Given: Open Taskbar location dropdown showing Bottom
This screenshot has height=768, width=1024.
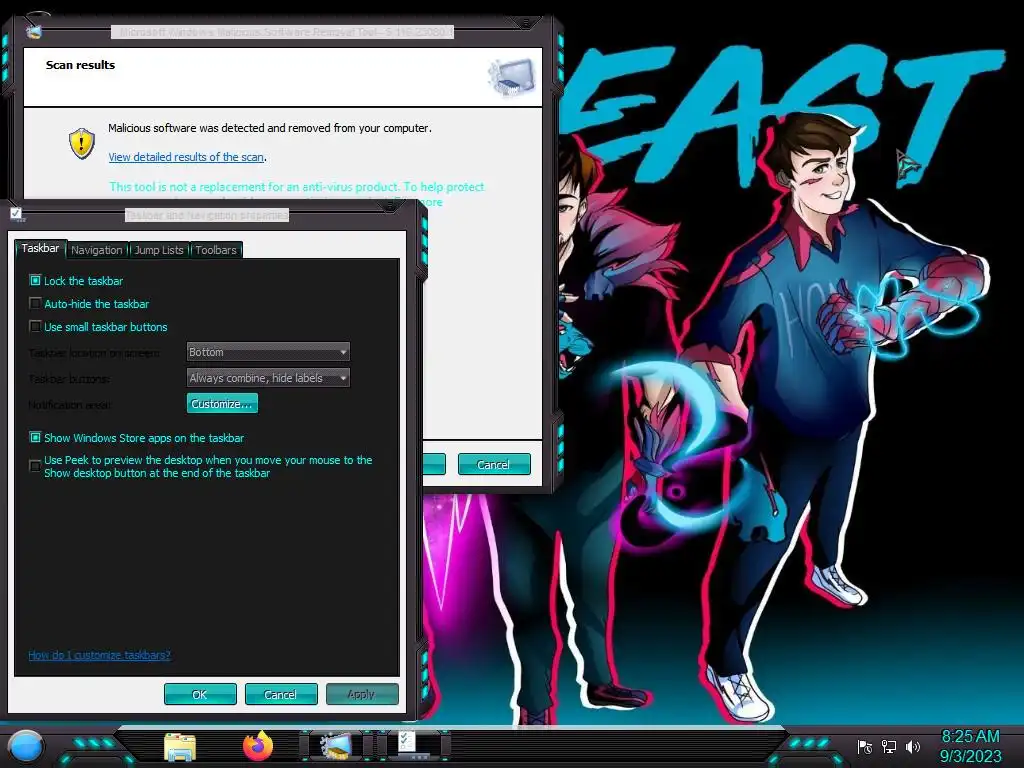Looking at the screenshot, I should [x=268, y=352].
